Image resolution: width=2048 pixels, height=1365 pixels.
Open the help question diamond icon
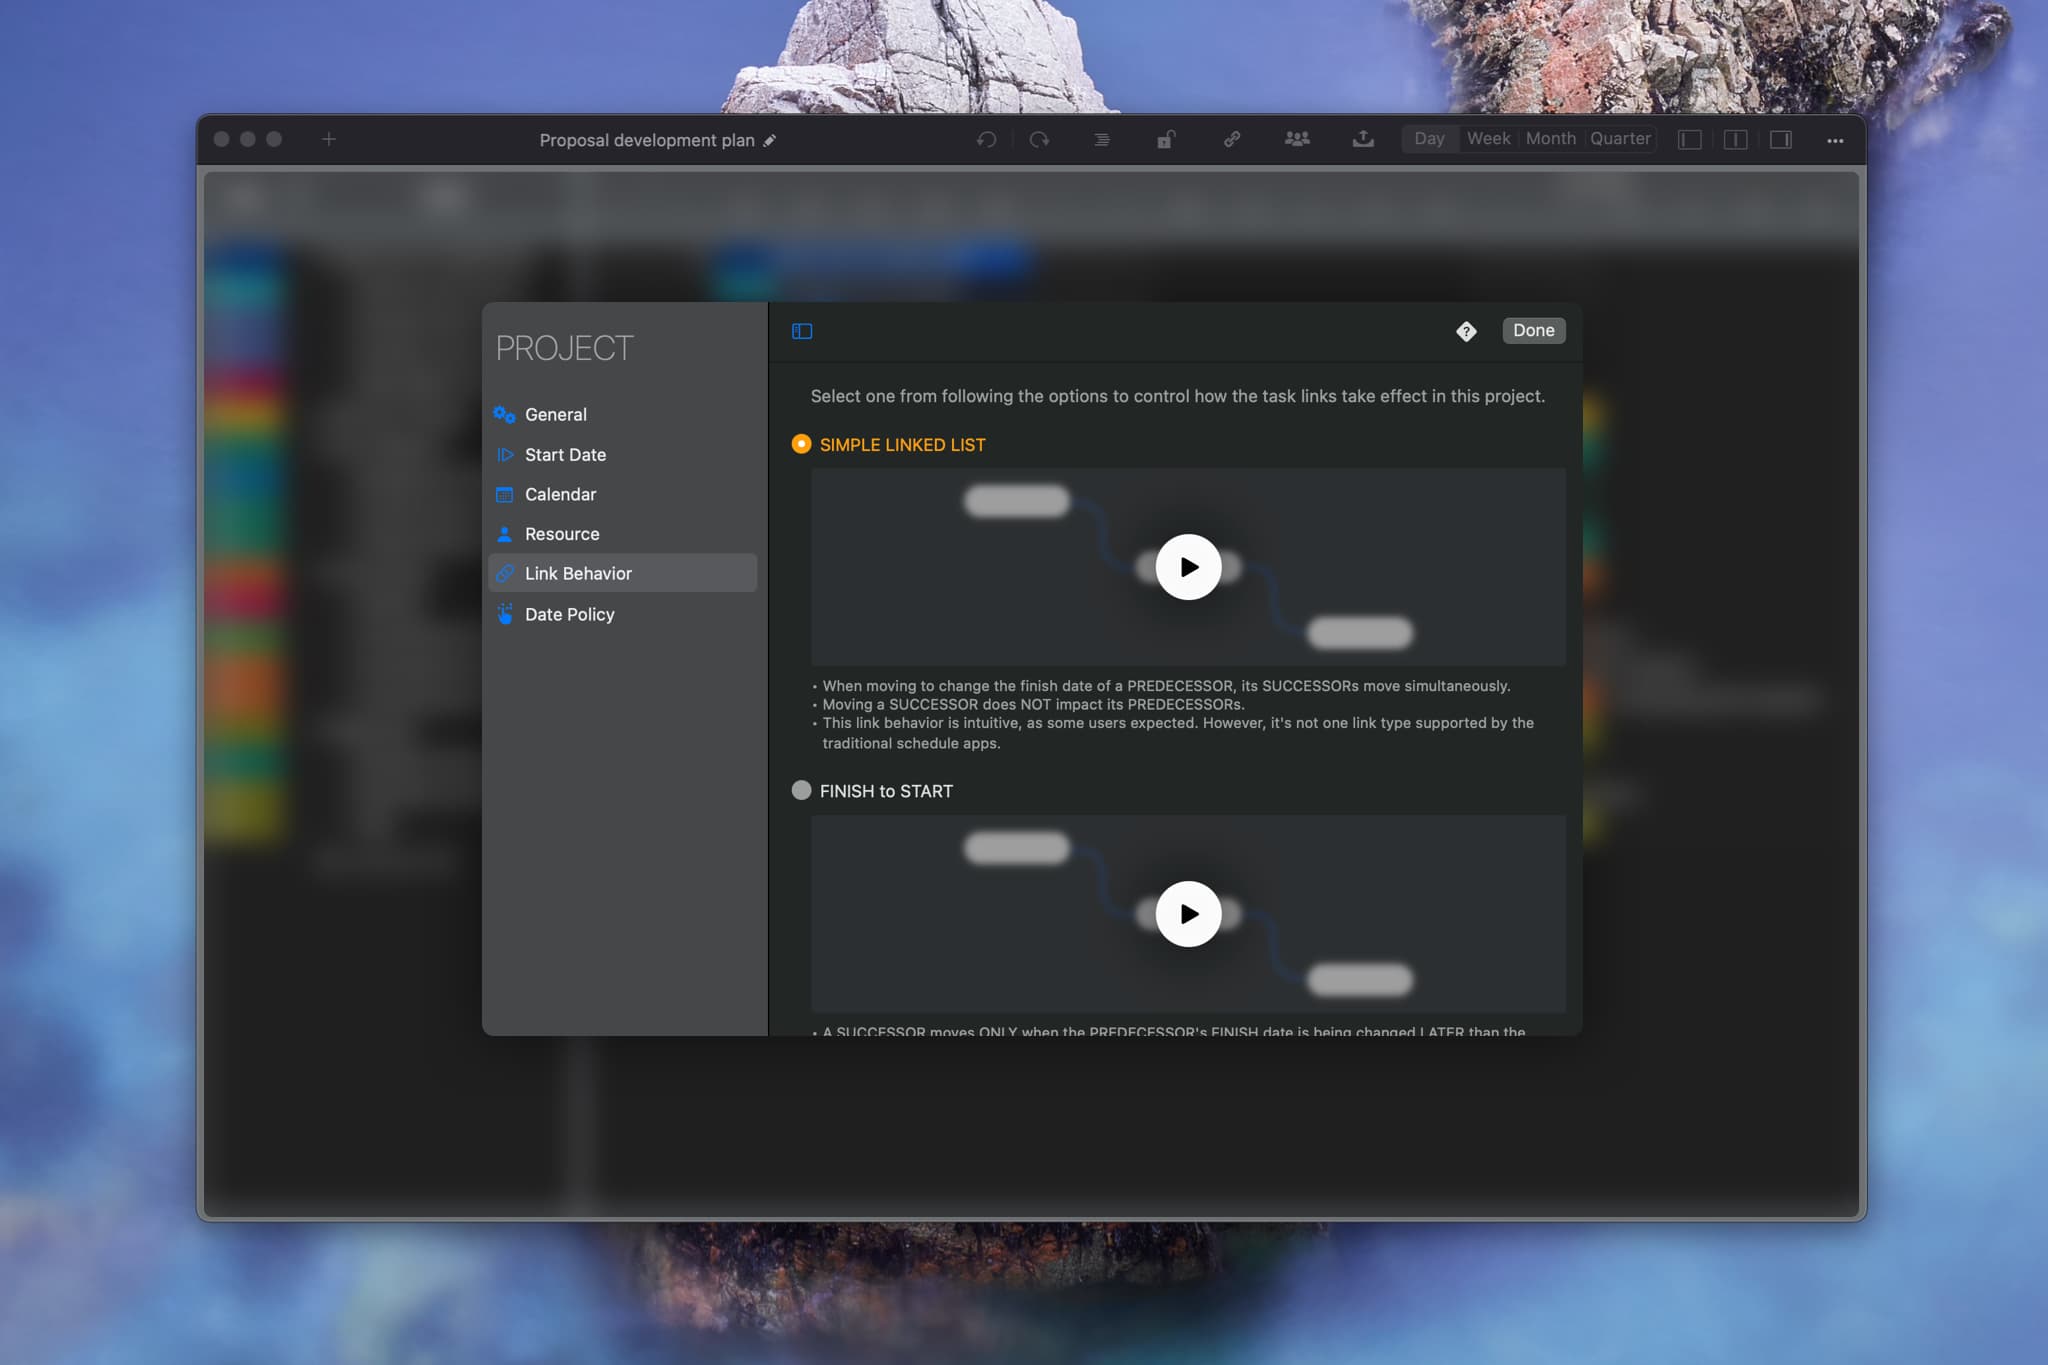point(1466,331)
